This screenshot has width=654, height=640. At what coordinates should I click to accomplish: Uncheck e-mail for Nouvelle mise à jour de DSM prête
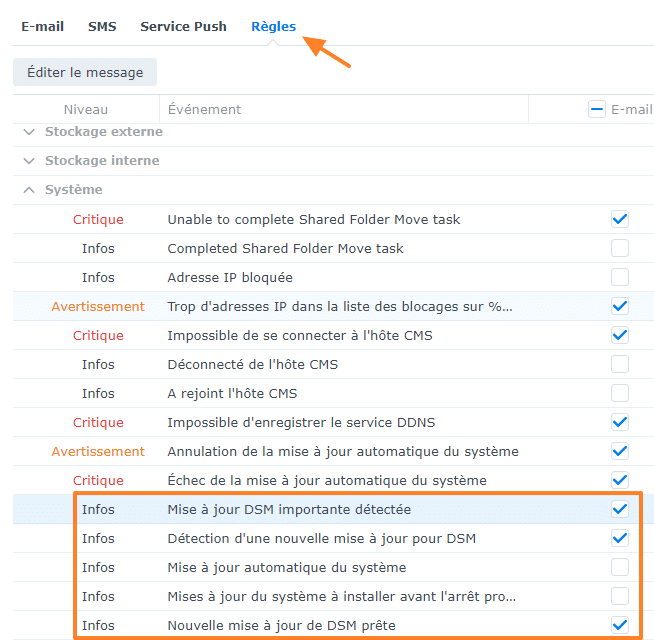620,625
